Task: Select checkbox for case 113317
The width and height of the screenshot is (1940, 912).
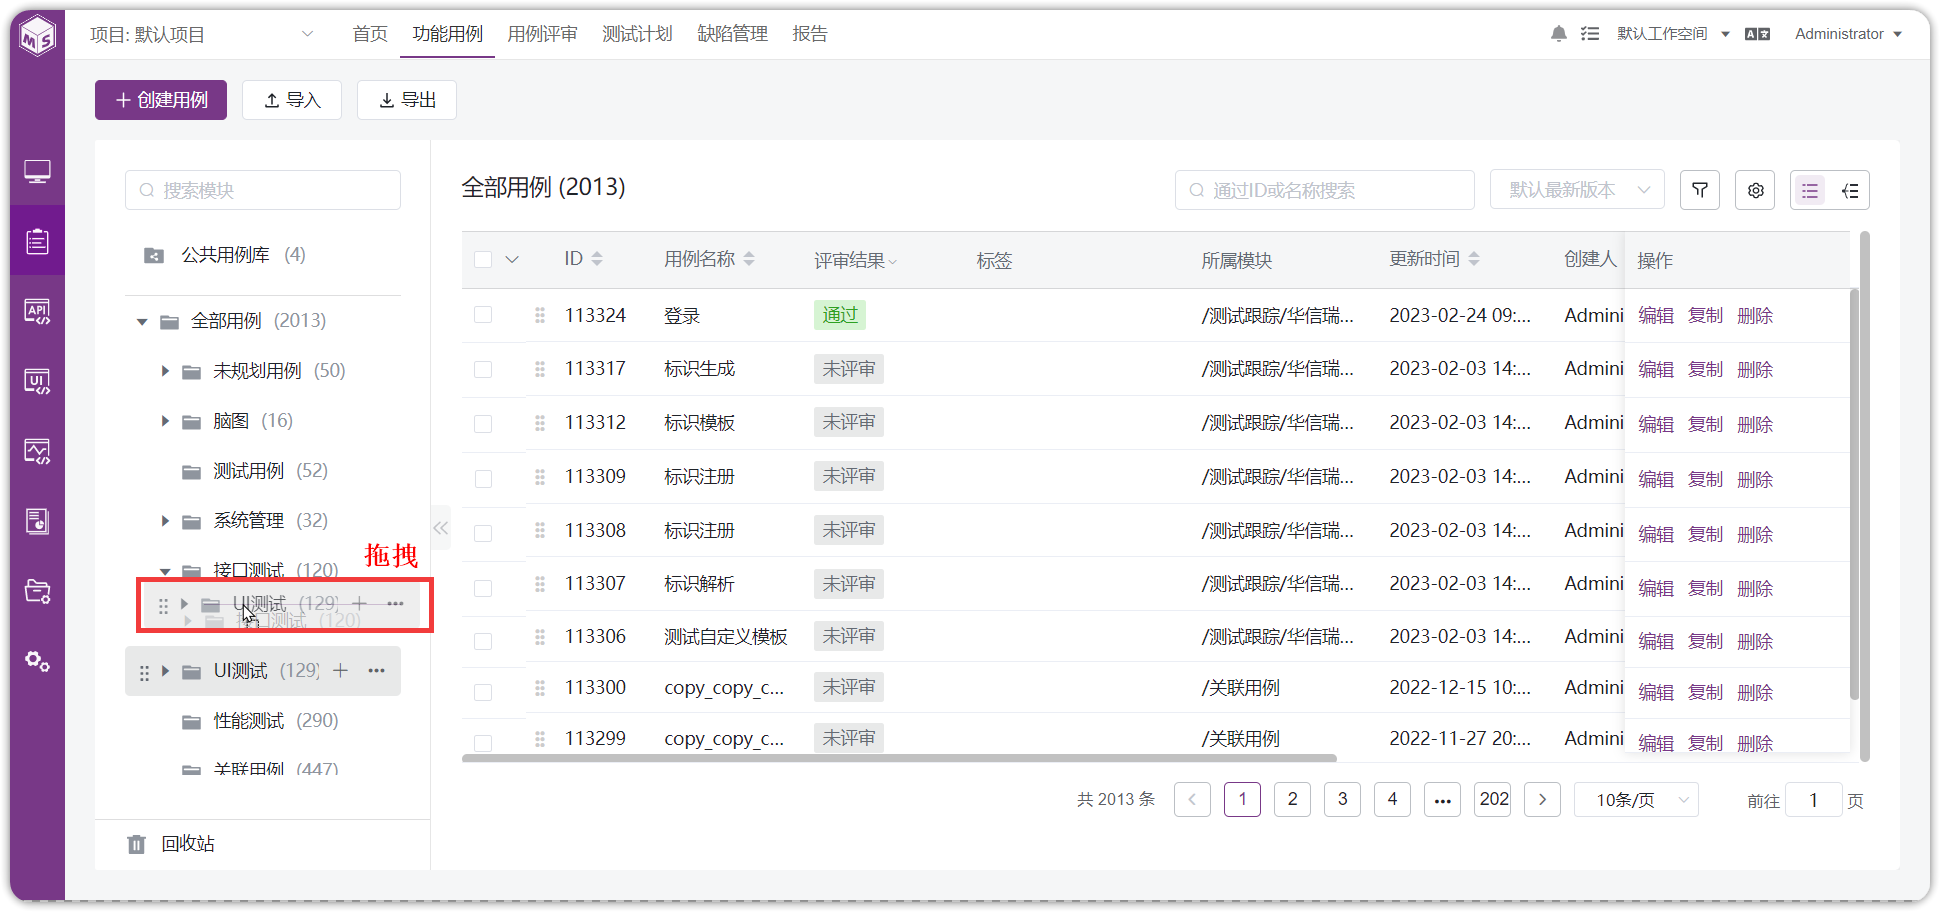Action: (x=483, y=369)
